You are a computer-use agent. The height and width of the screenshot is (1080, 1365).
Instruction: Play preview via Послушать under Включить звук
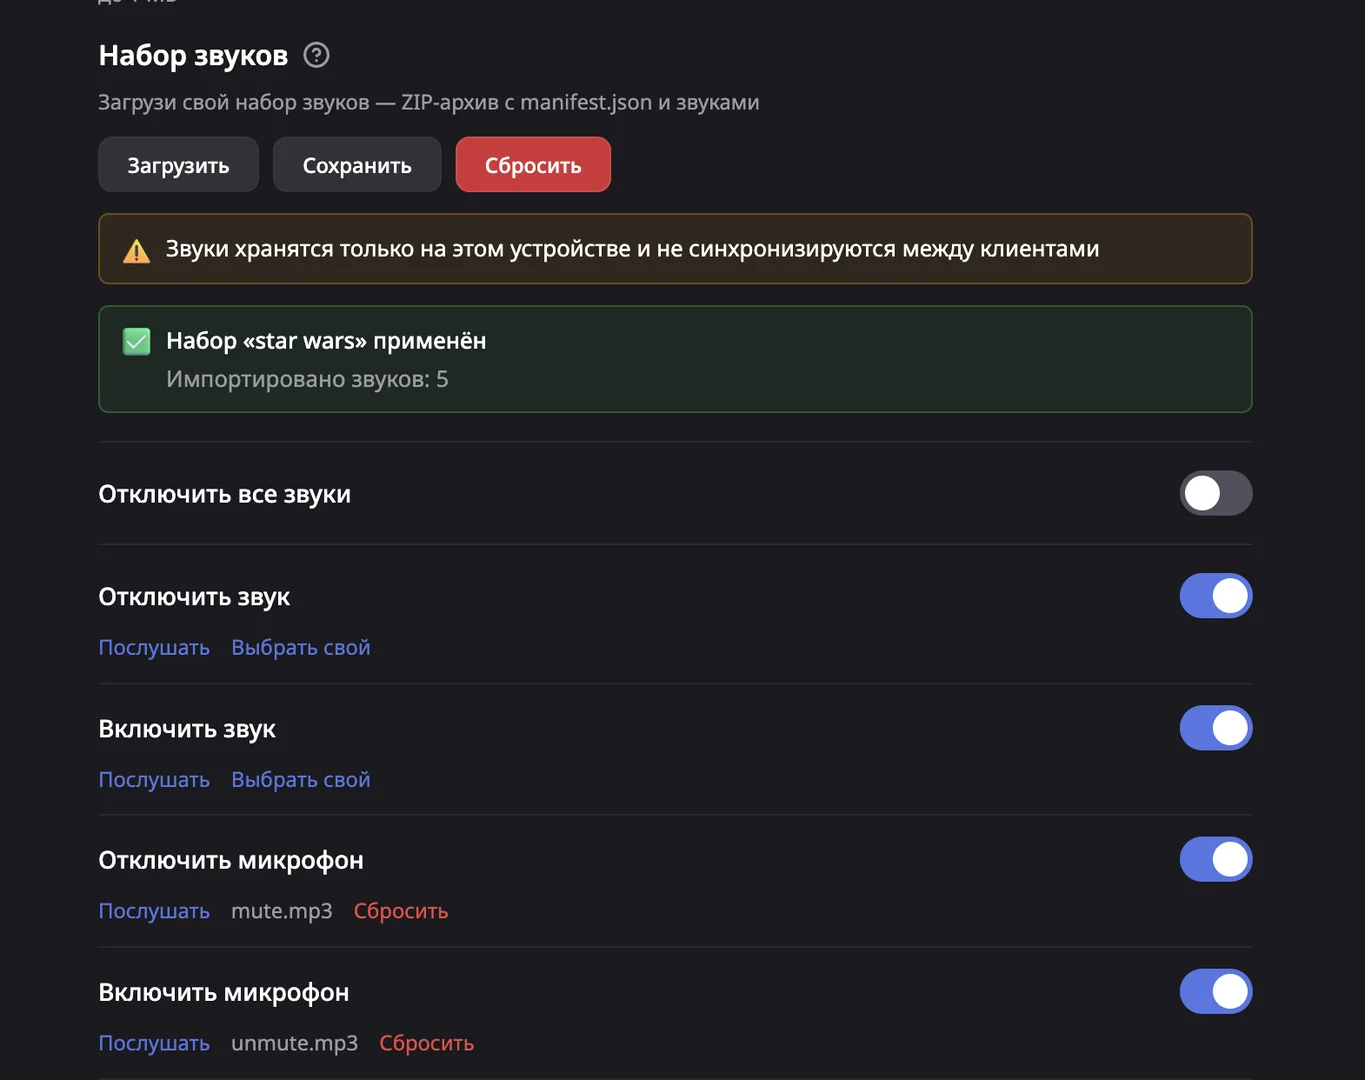(x=154, y=780)
